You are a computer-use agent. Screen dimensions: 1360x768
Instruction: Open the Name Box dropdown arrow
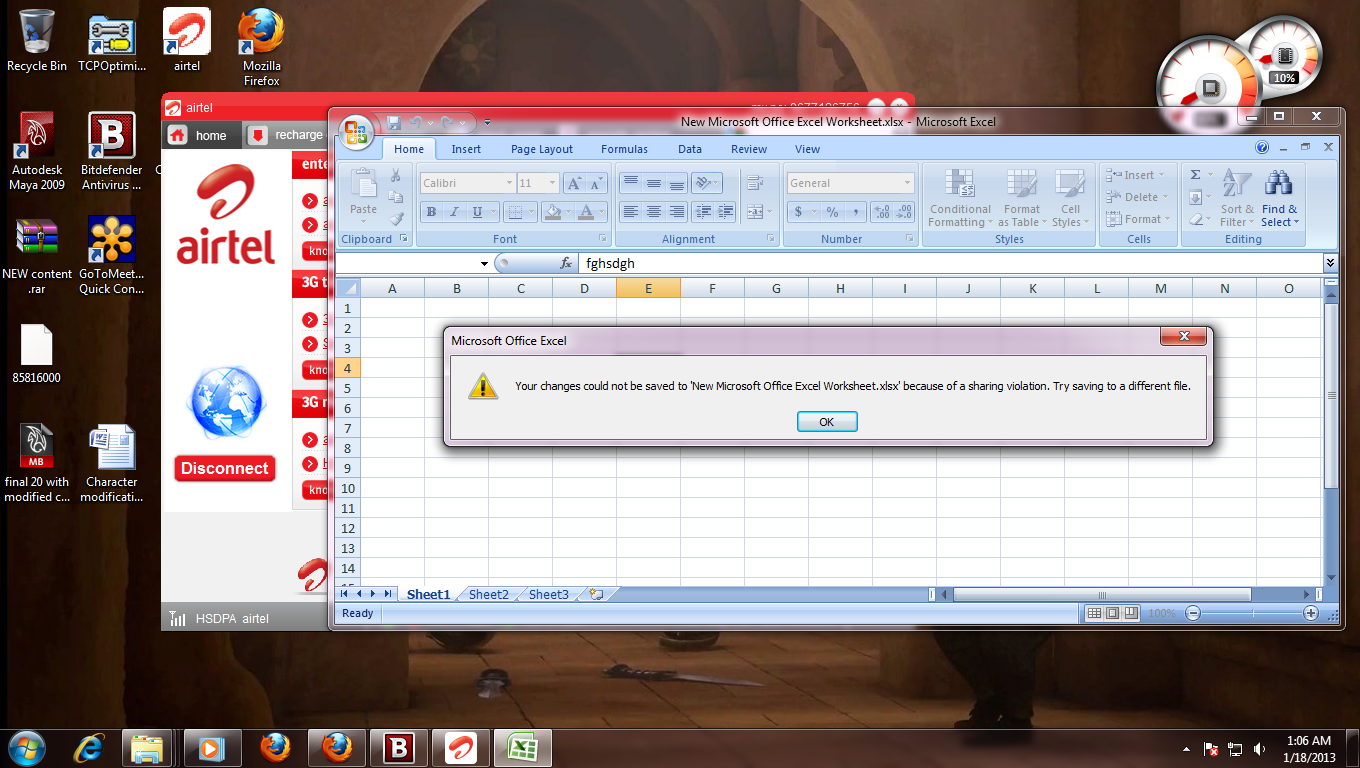(x=485, y=264)
